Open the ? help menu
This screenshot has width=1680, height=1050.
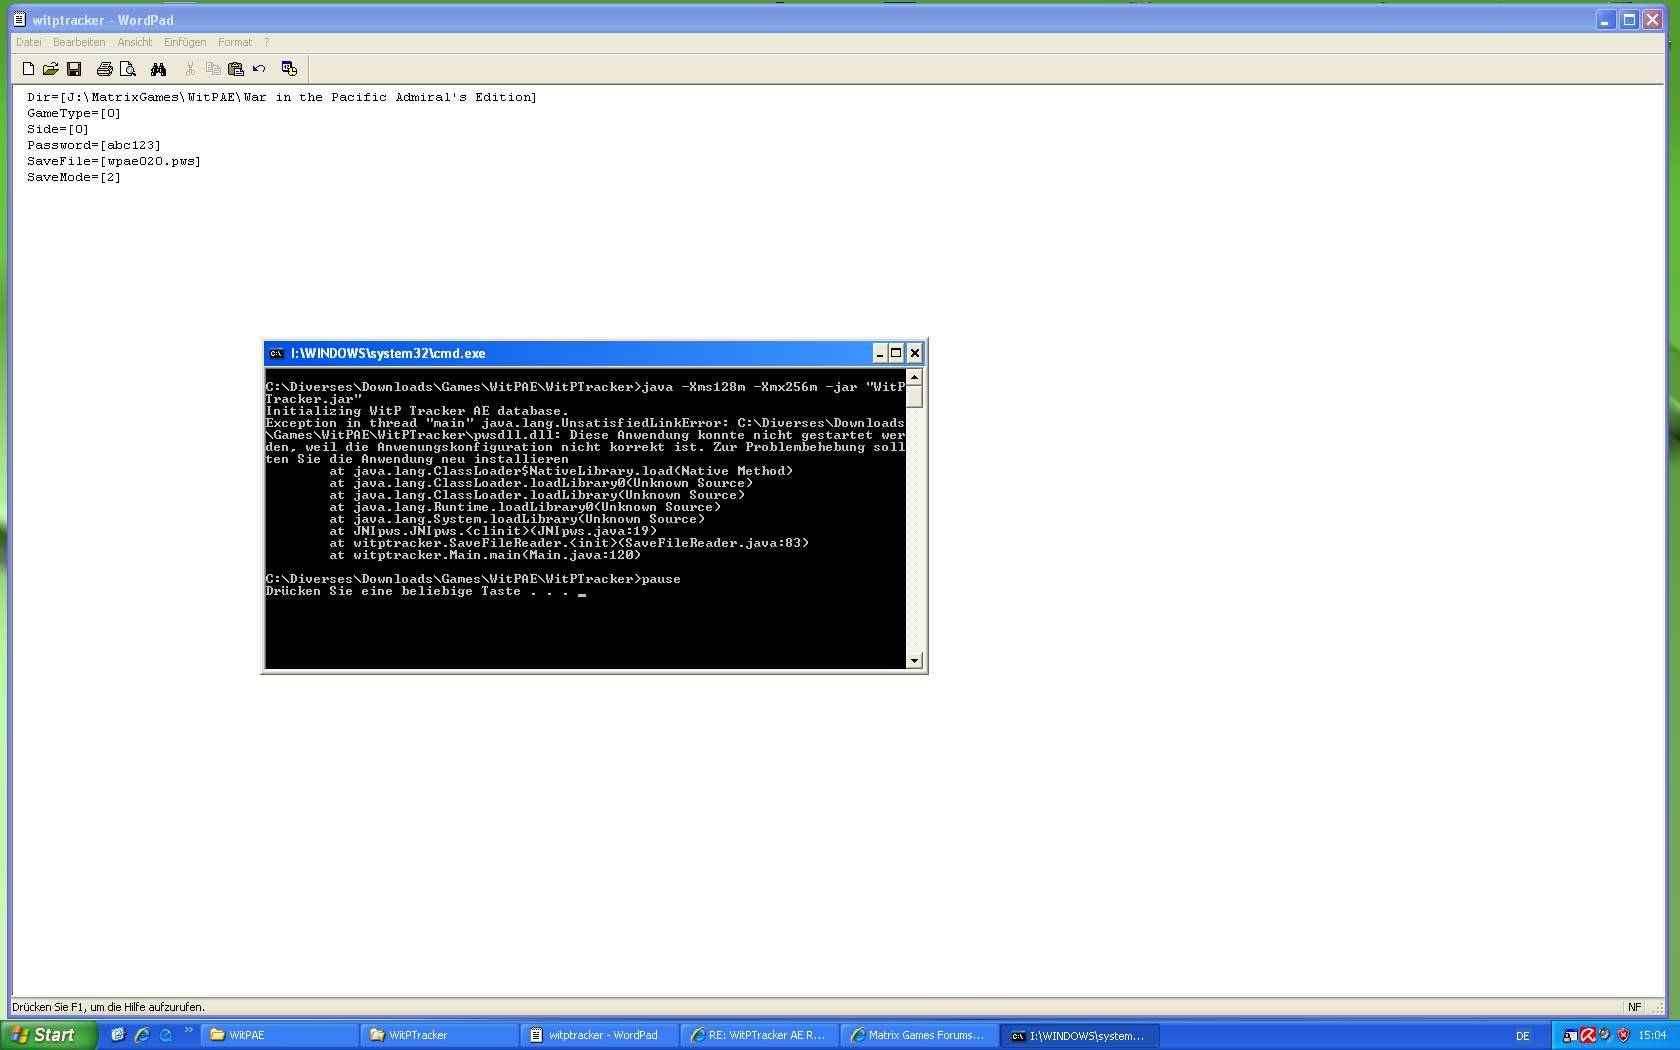pyautogui.click(x=267, y=42)
